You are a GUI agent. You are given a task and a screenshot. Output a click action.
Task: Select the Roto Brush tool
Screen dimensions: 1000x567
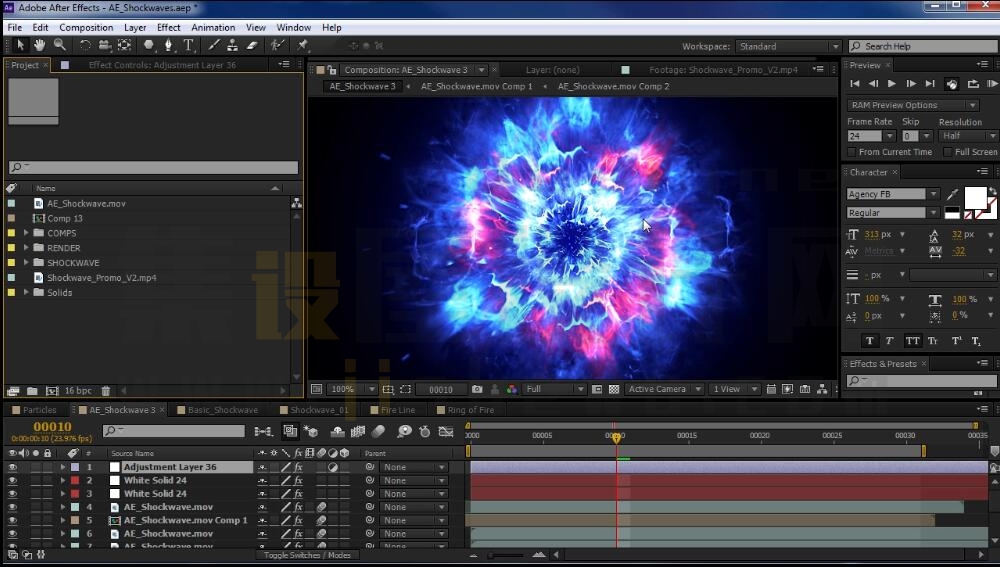[x=277, y=45]
